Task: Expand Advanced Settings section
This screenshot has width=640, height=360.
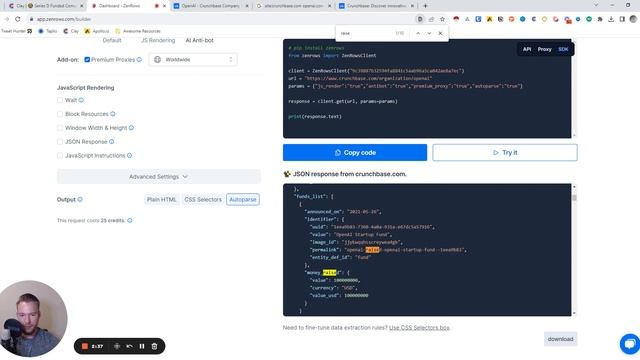Action: [159, 177]
